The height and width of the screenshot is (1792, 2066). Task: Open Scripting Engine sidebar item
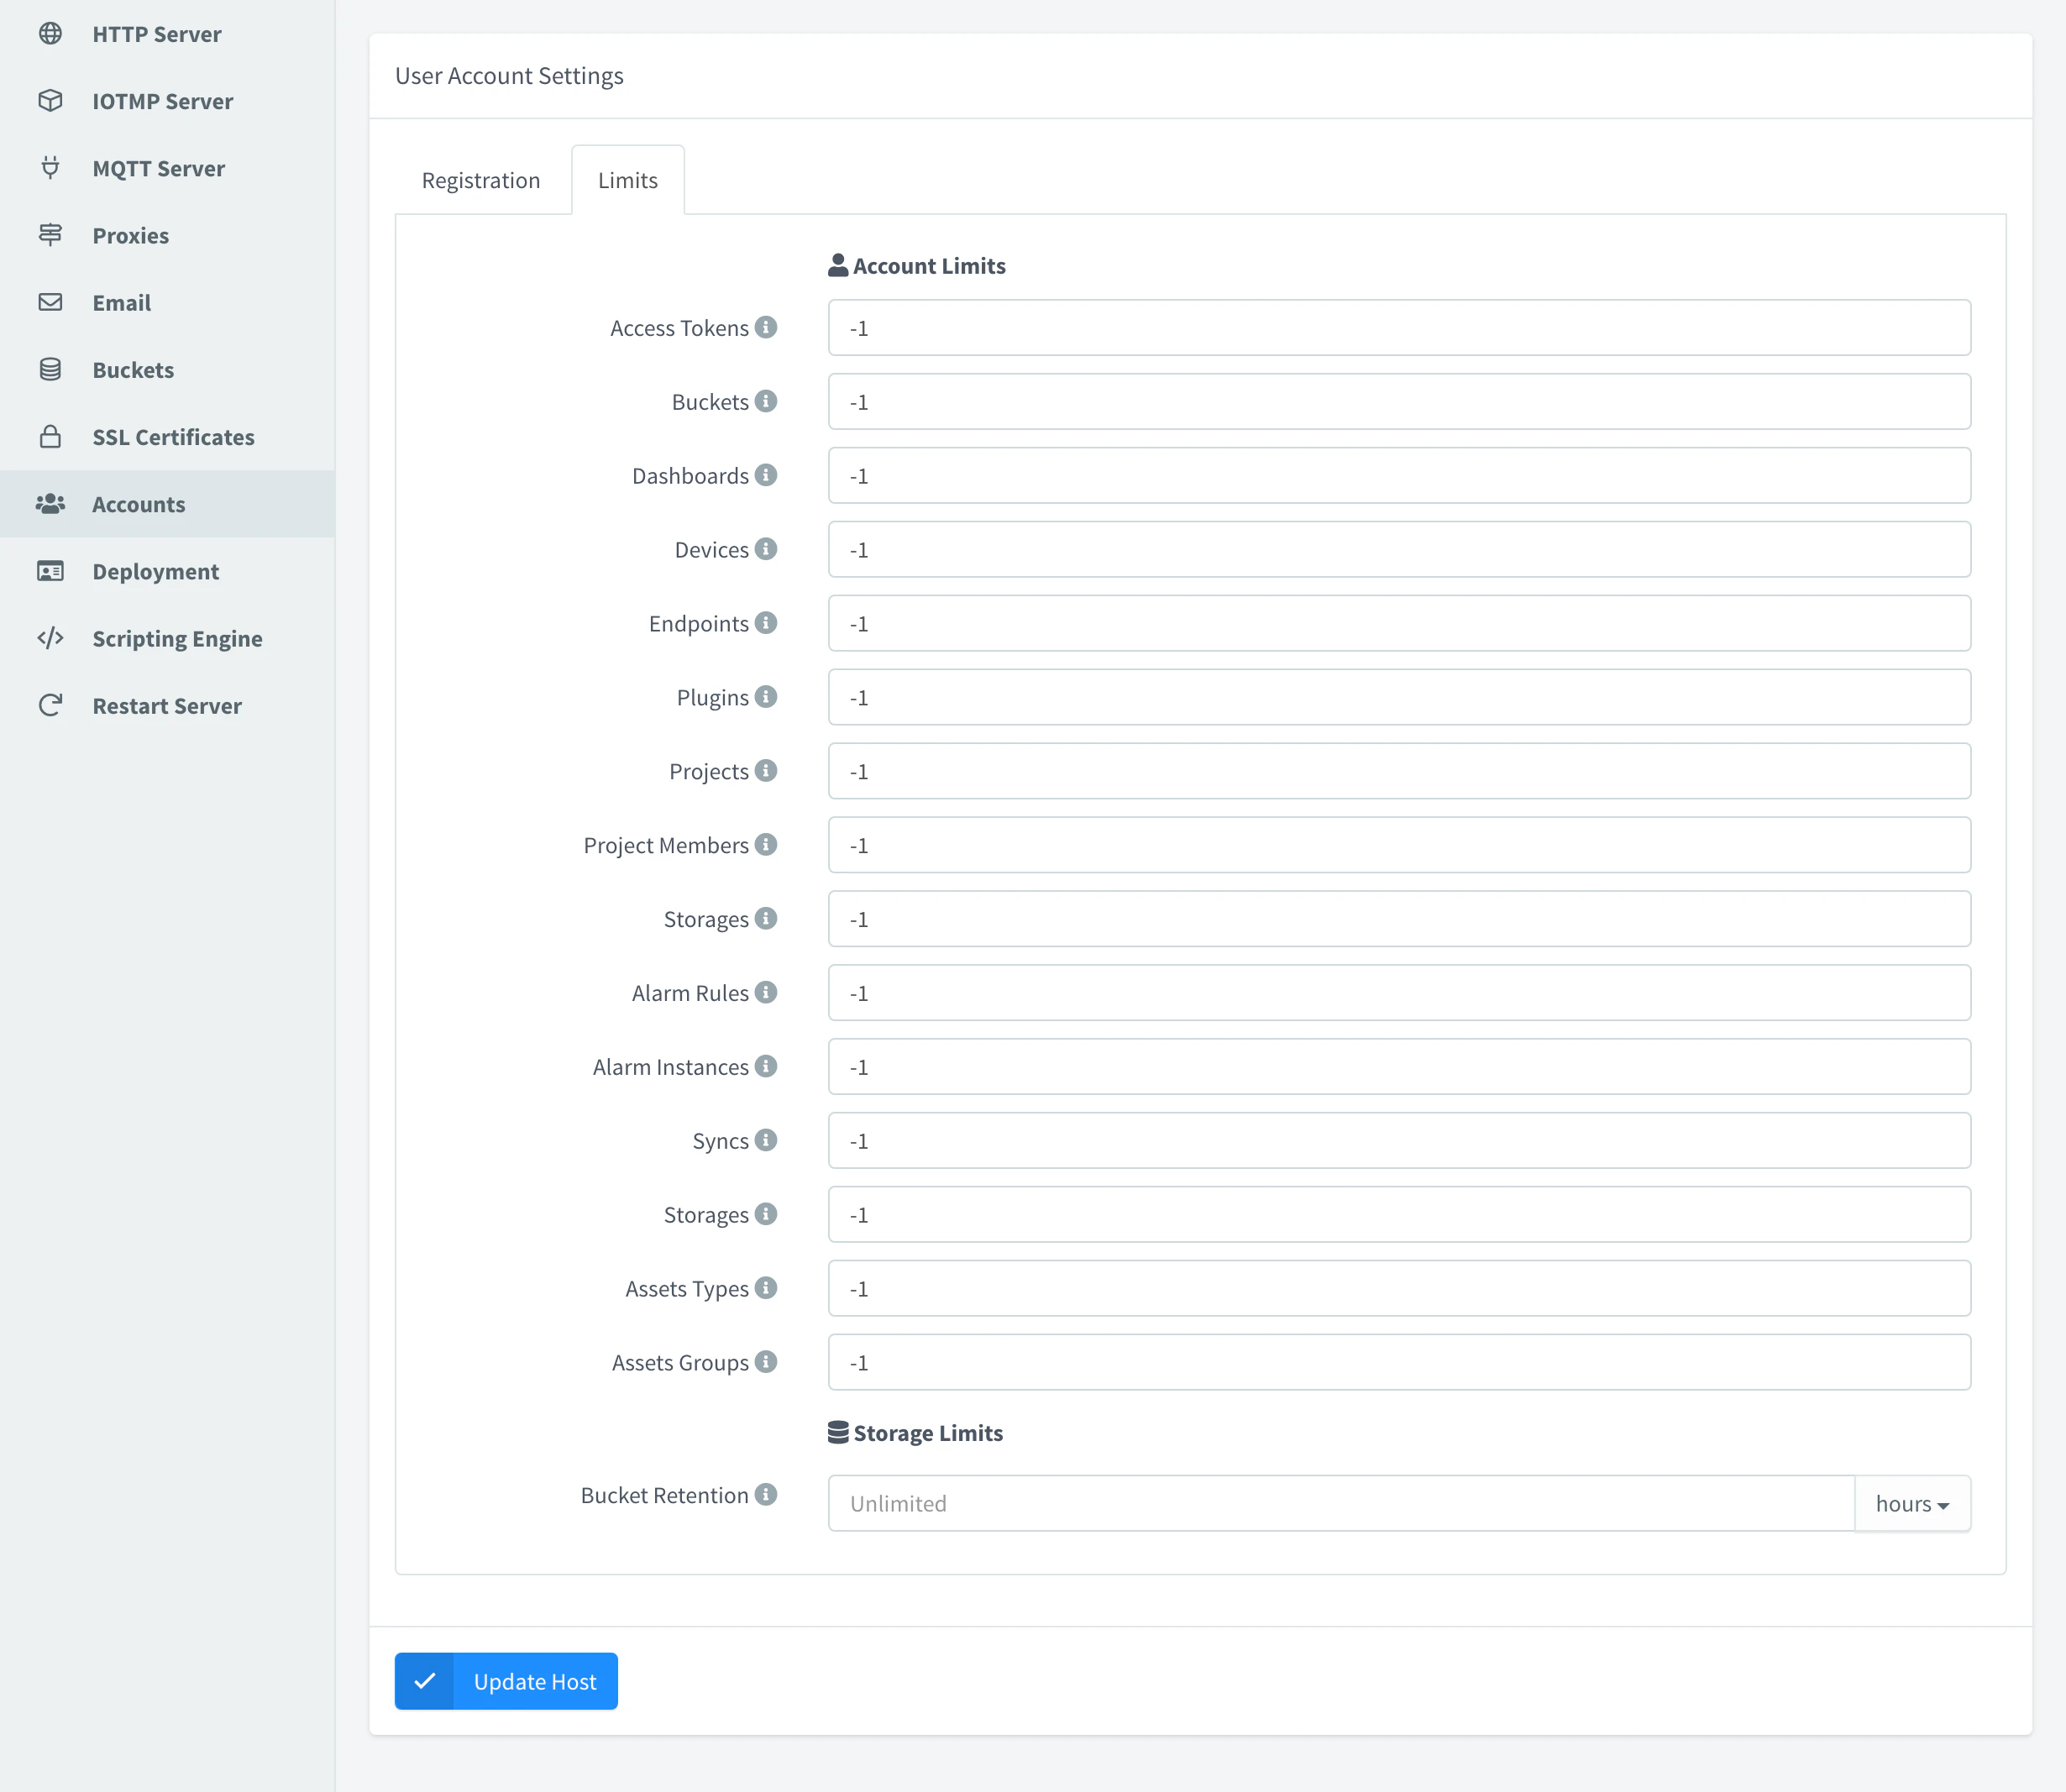(x=167, y=638)
